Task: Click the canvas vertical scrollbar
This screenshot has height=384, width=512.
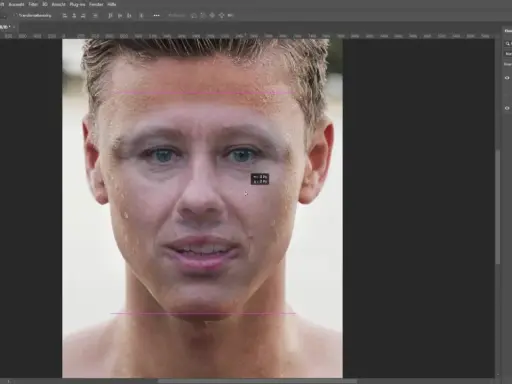Action: [498, 207]
